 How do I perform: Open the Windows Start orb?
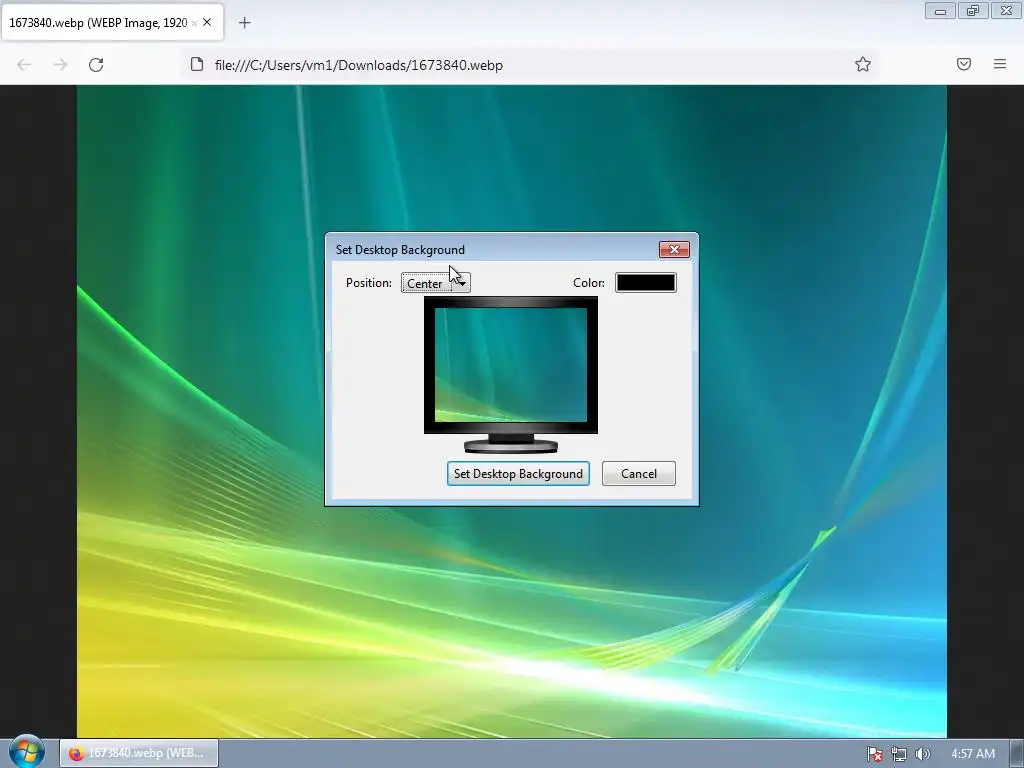[27, 752]
